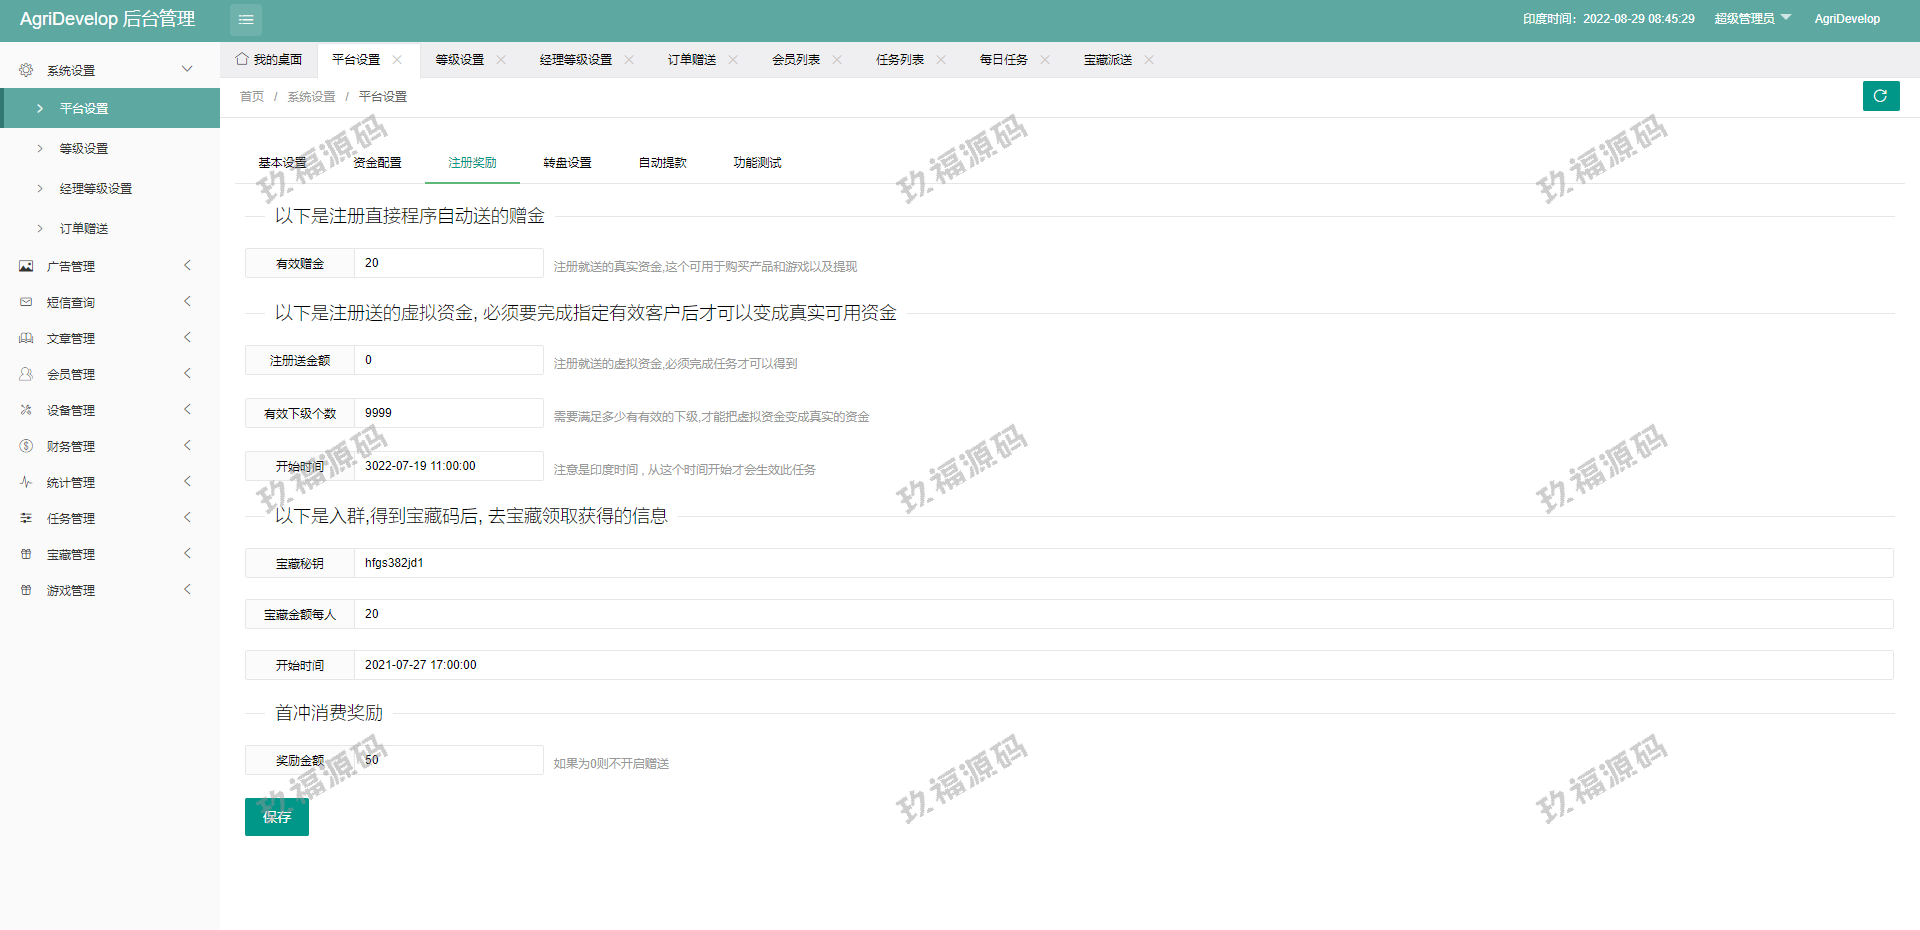Close the 等级设置 tab
The width and height of the screenshot is (1920, 930).
[501, 60]
